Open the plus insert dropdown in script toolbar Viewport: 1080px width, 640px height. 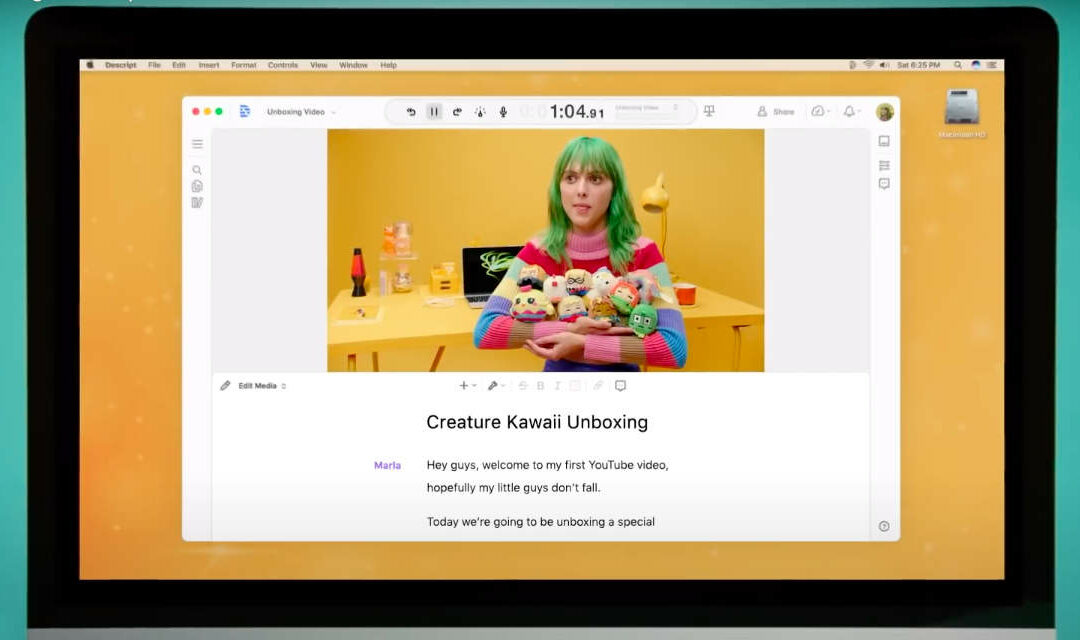pos(466,386)
